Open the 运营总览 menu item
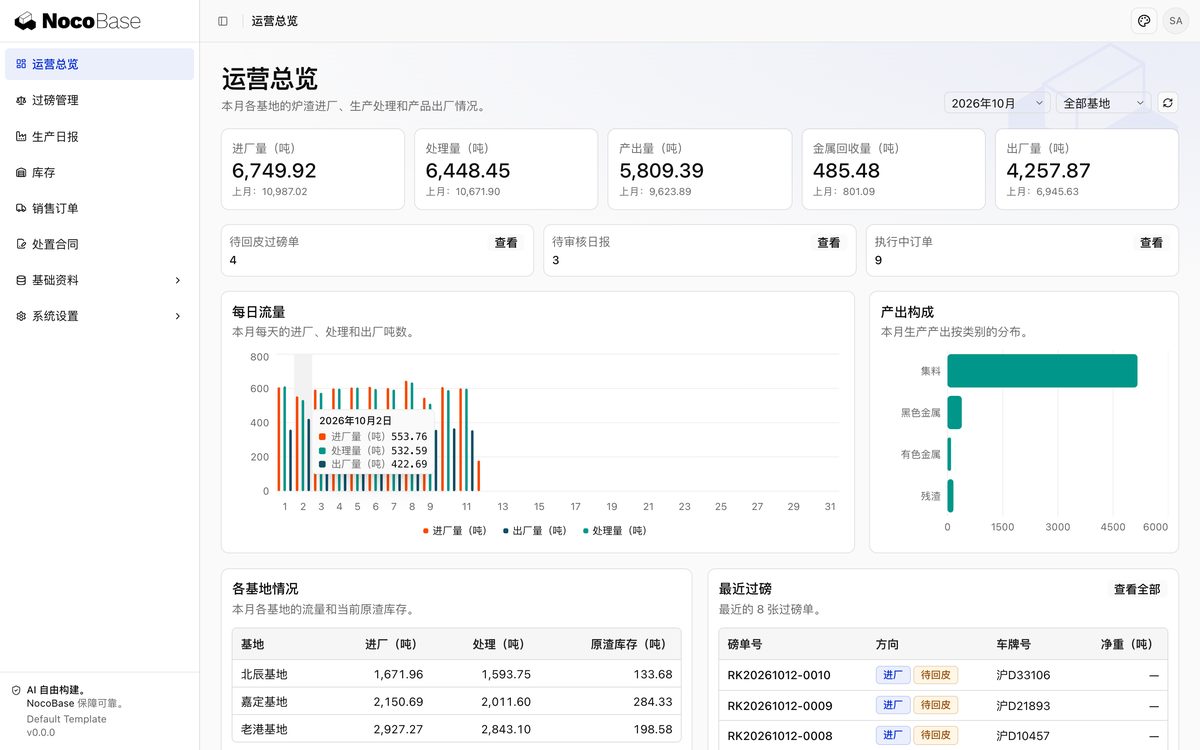This screenshot has height=750, width=1200. (x=99, y=64)
